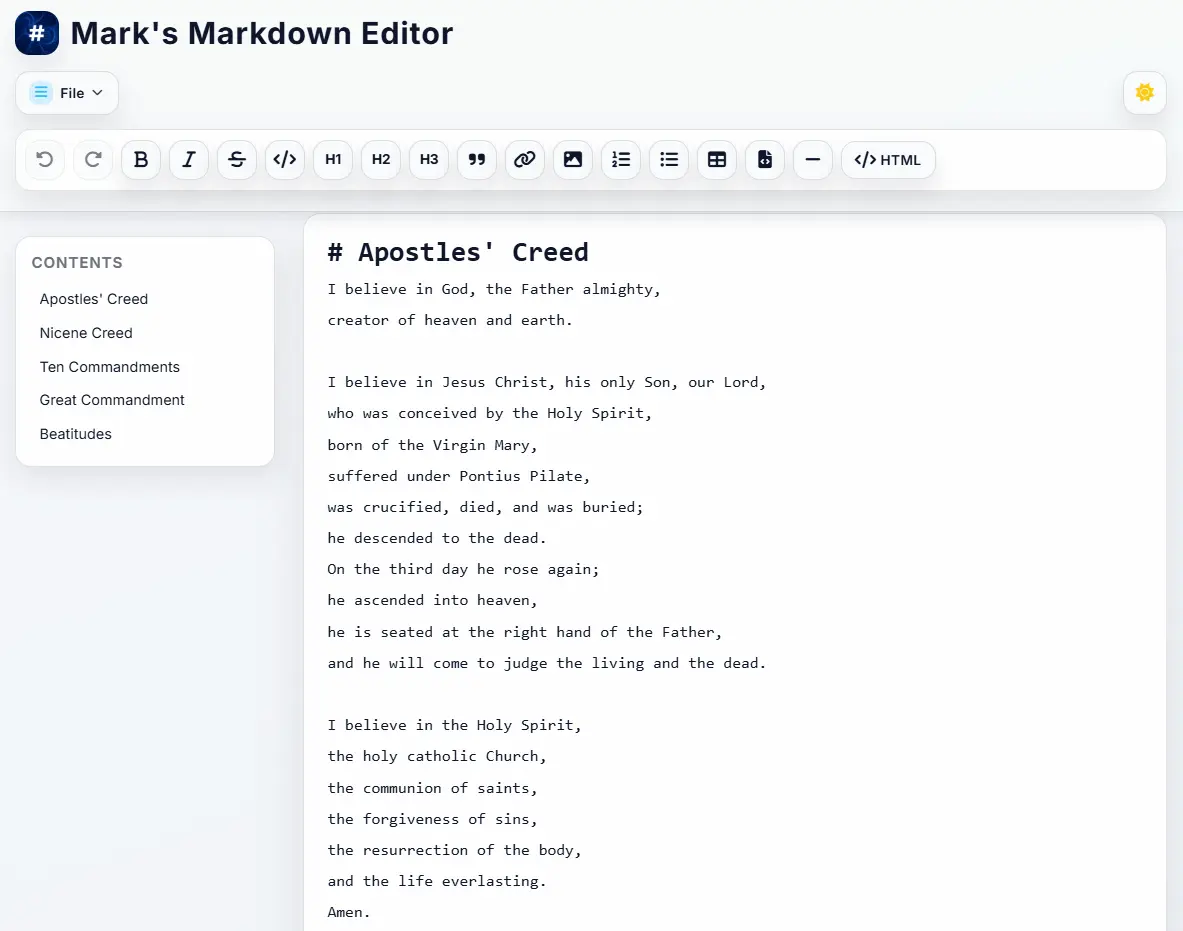Select the strikethrough tool
Viewport: 1183px width, 931px height.
(x=236, y=160)
